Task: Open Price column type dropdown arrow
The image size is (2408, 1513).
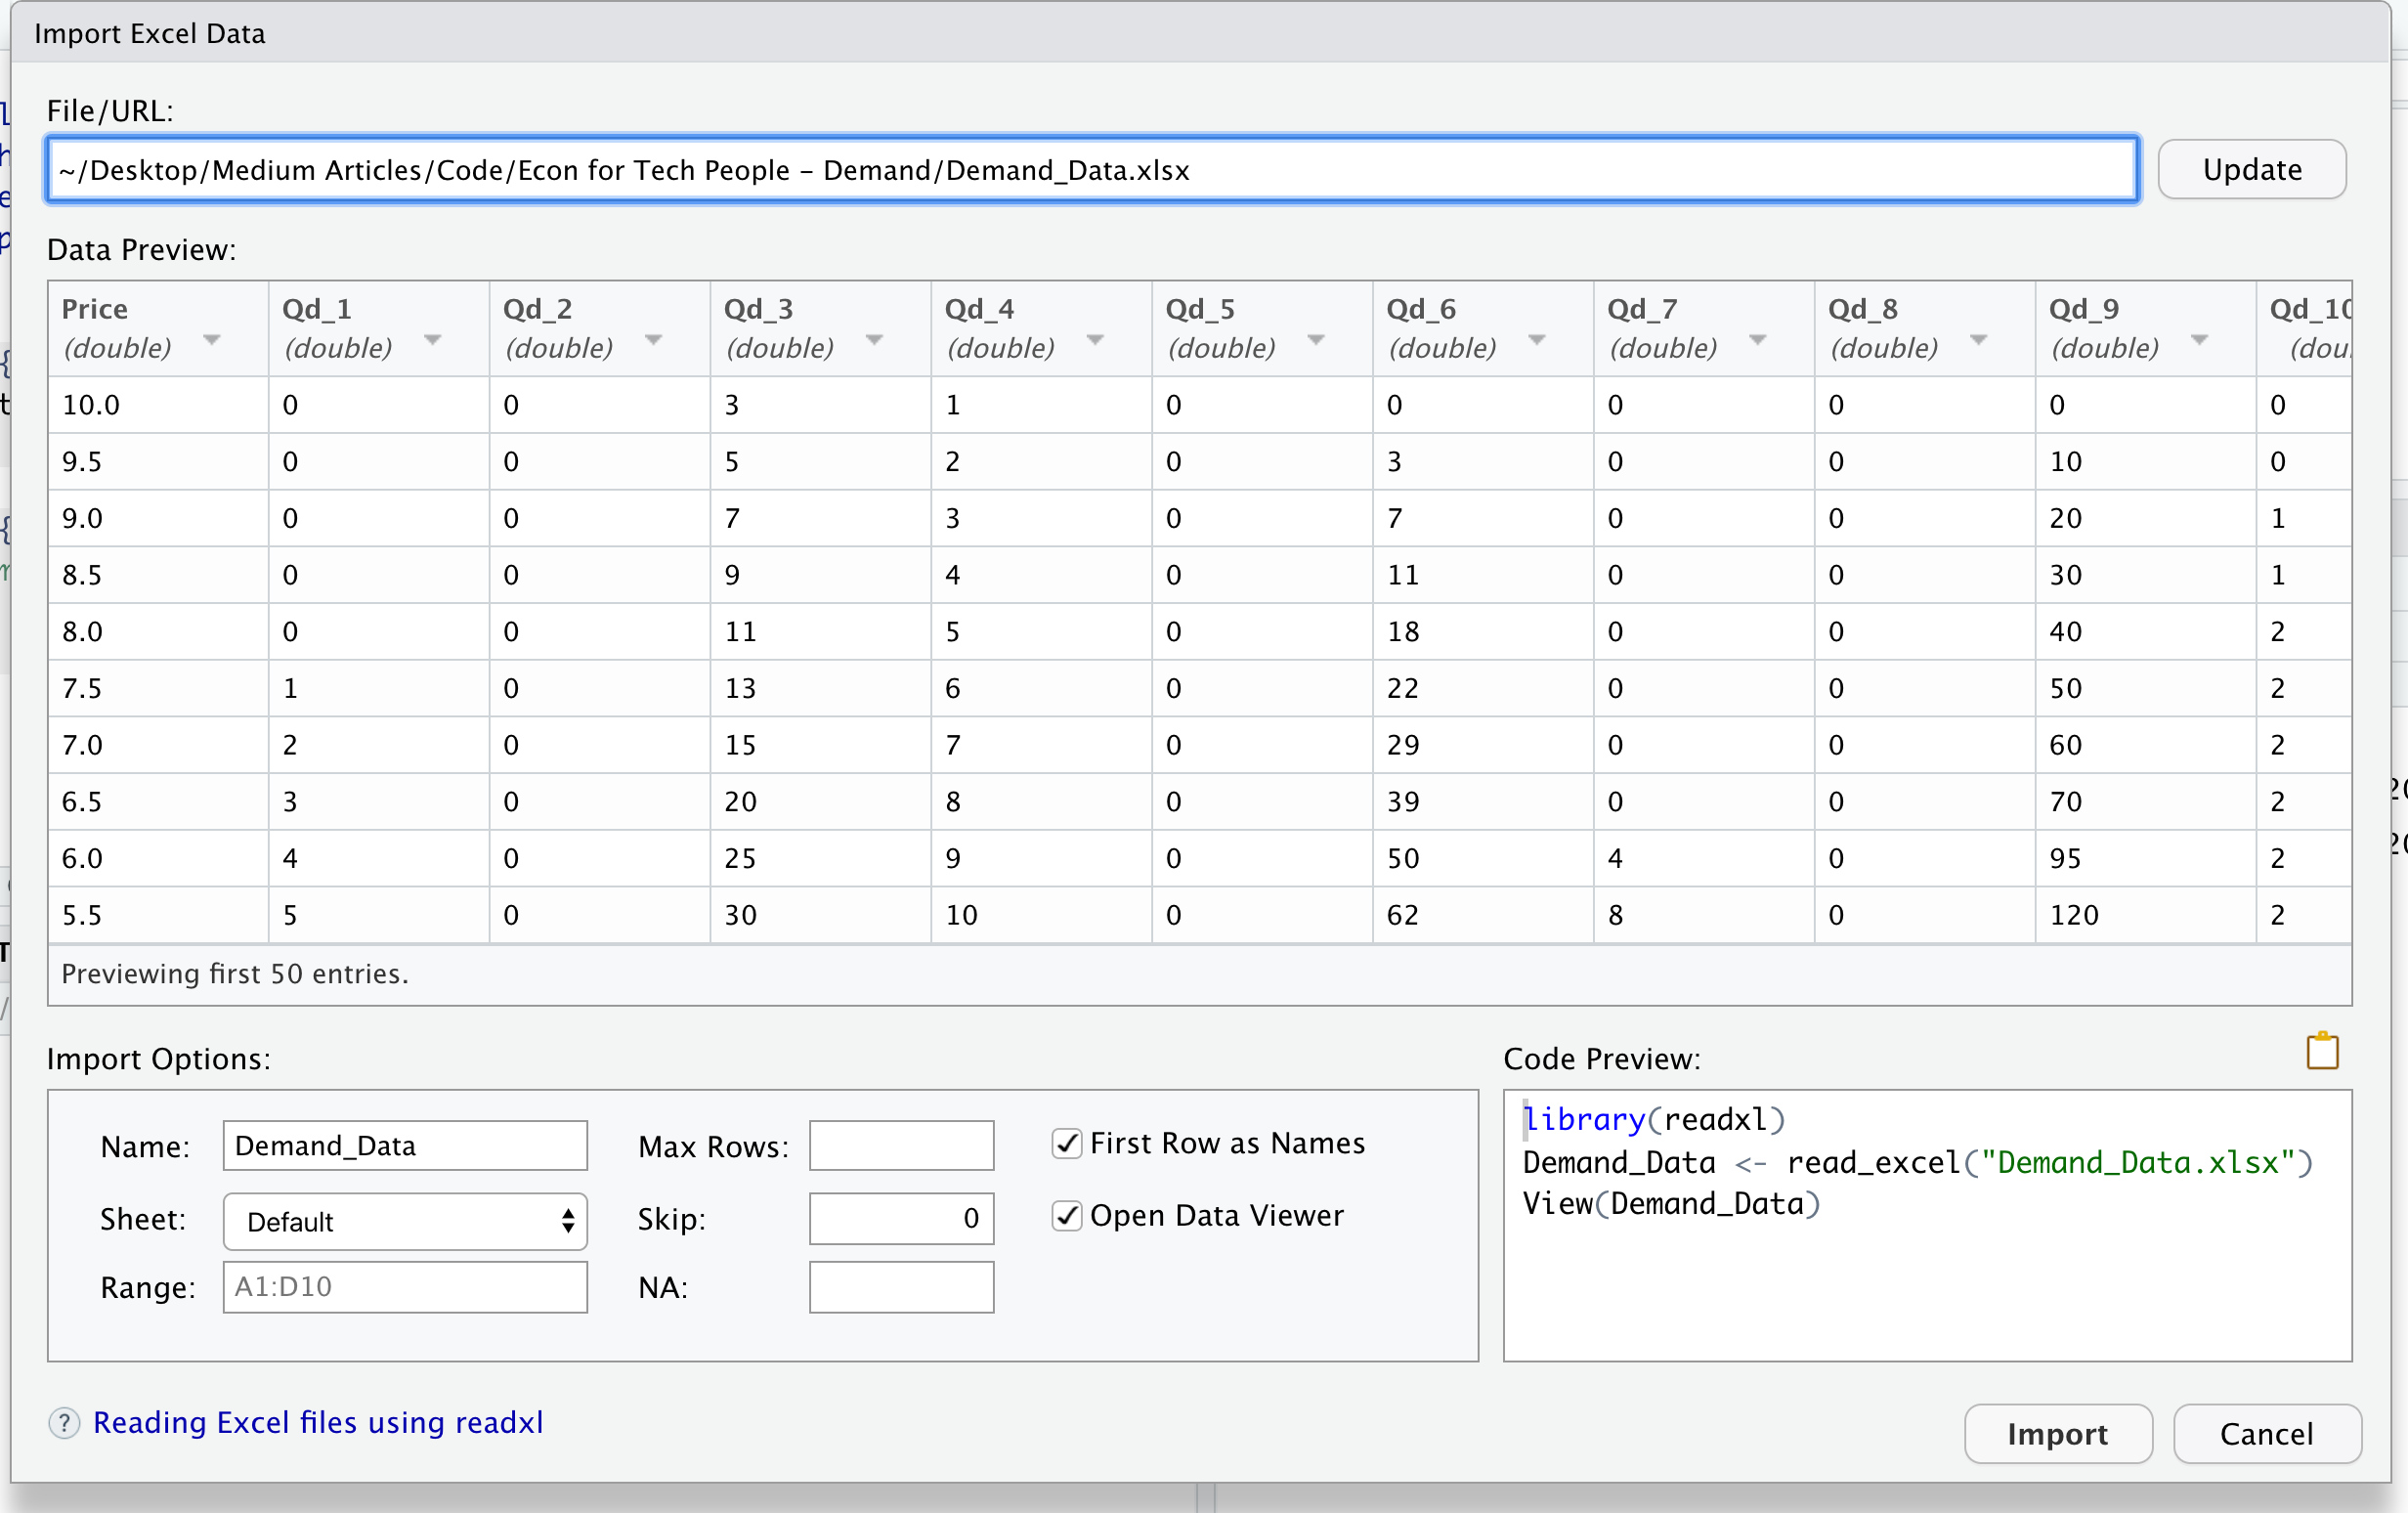Action: (x=211, y=340)
